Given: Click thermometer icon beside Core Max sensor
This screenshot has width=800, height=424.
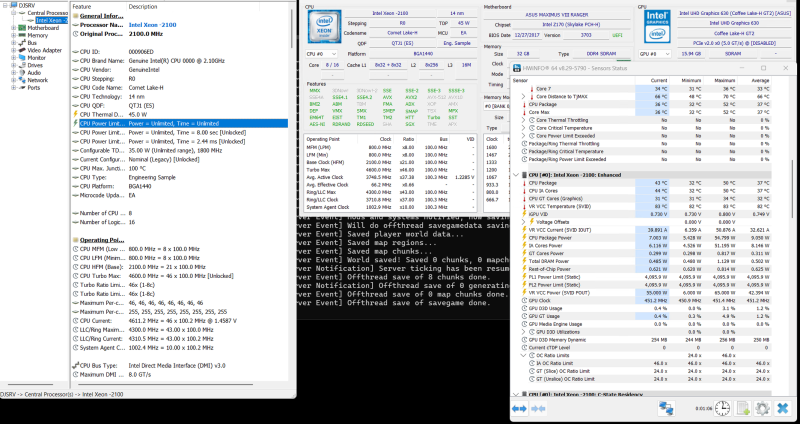Looking at the screenshot, I should (525, 112).
